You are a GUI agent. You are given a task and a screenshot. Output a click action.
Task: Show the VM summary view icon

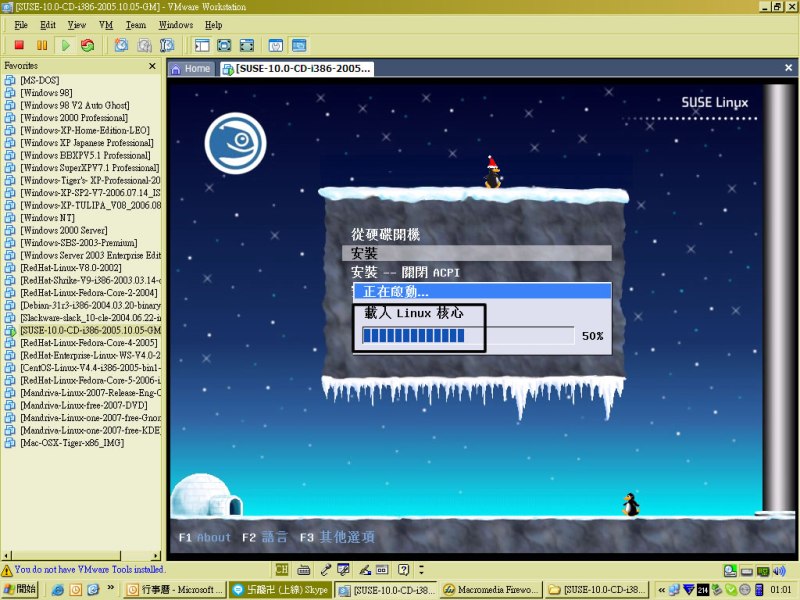point(276,45)
